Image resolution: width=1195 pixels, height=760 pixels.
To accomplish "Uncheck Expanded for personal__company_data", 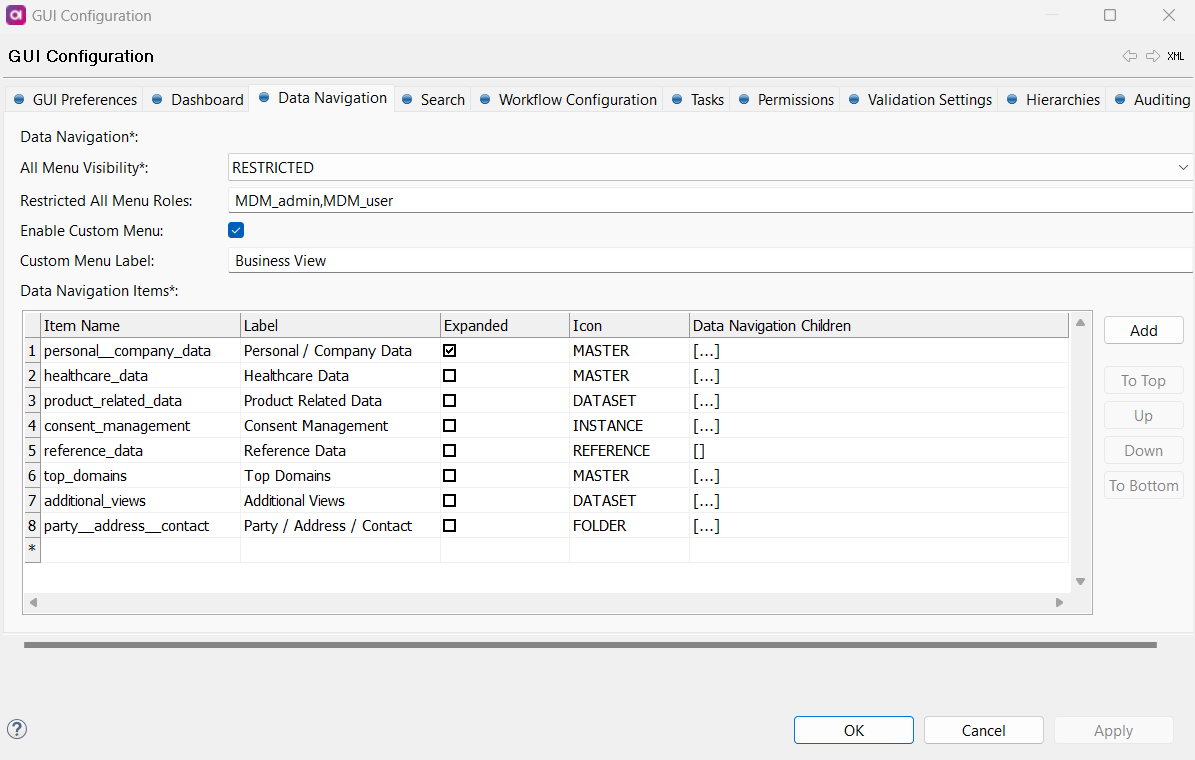I will (449, 350).
